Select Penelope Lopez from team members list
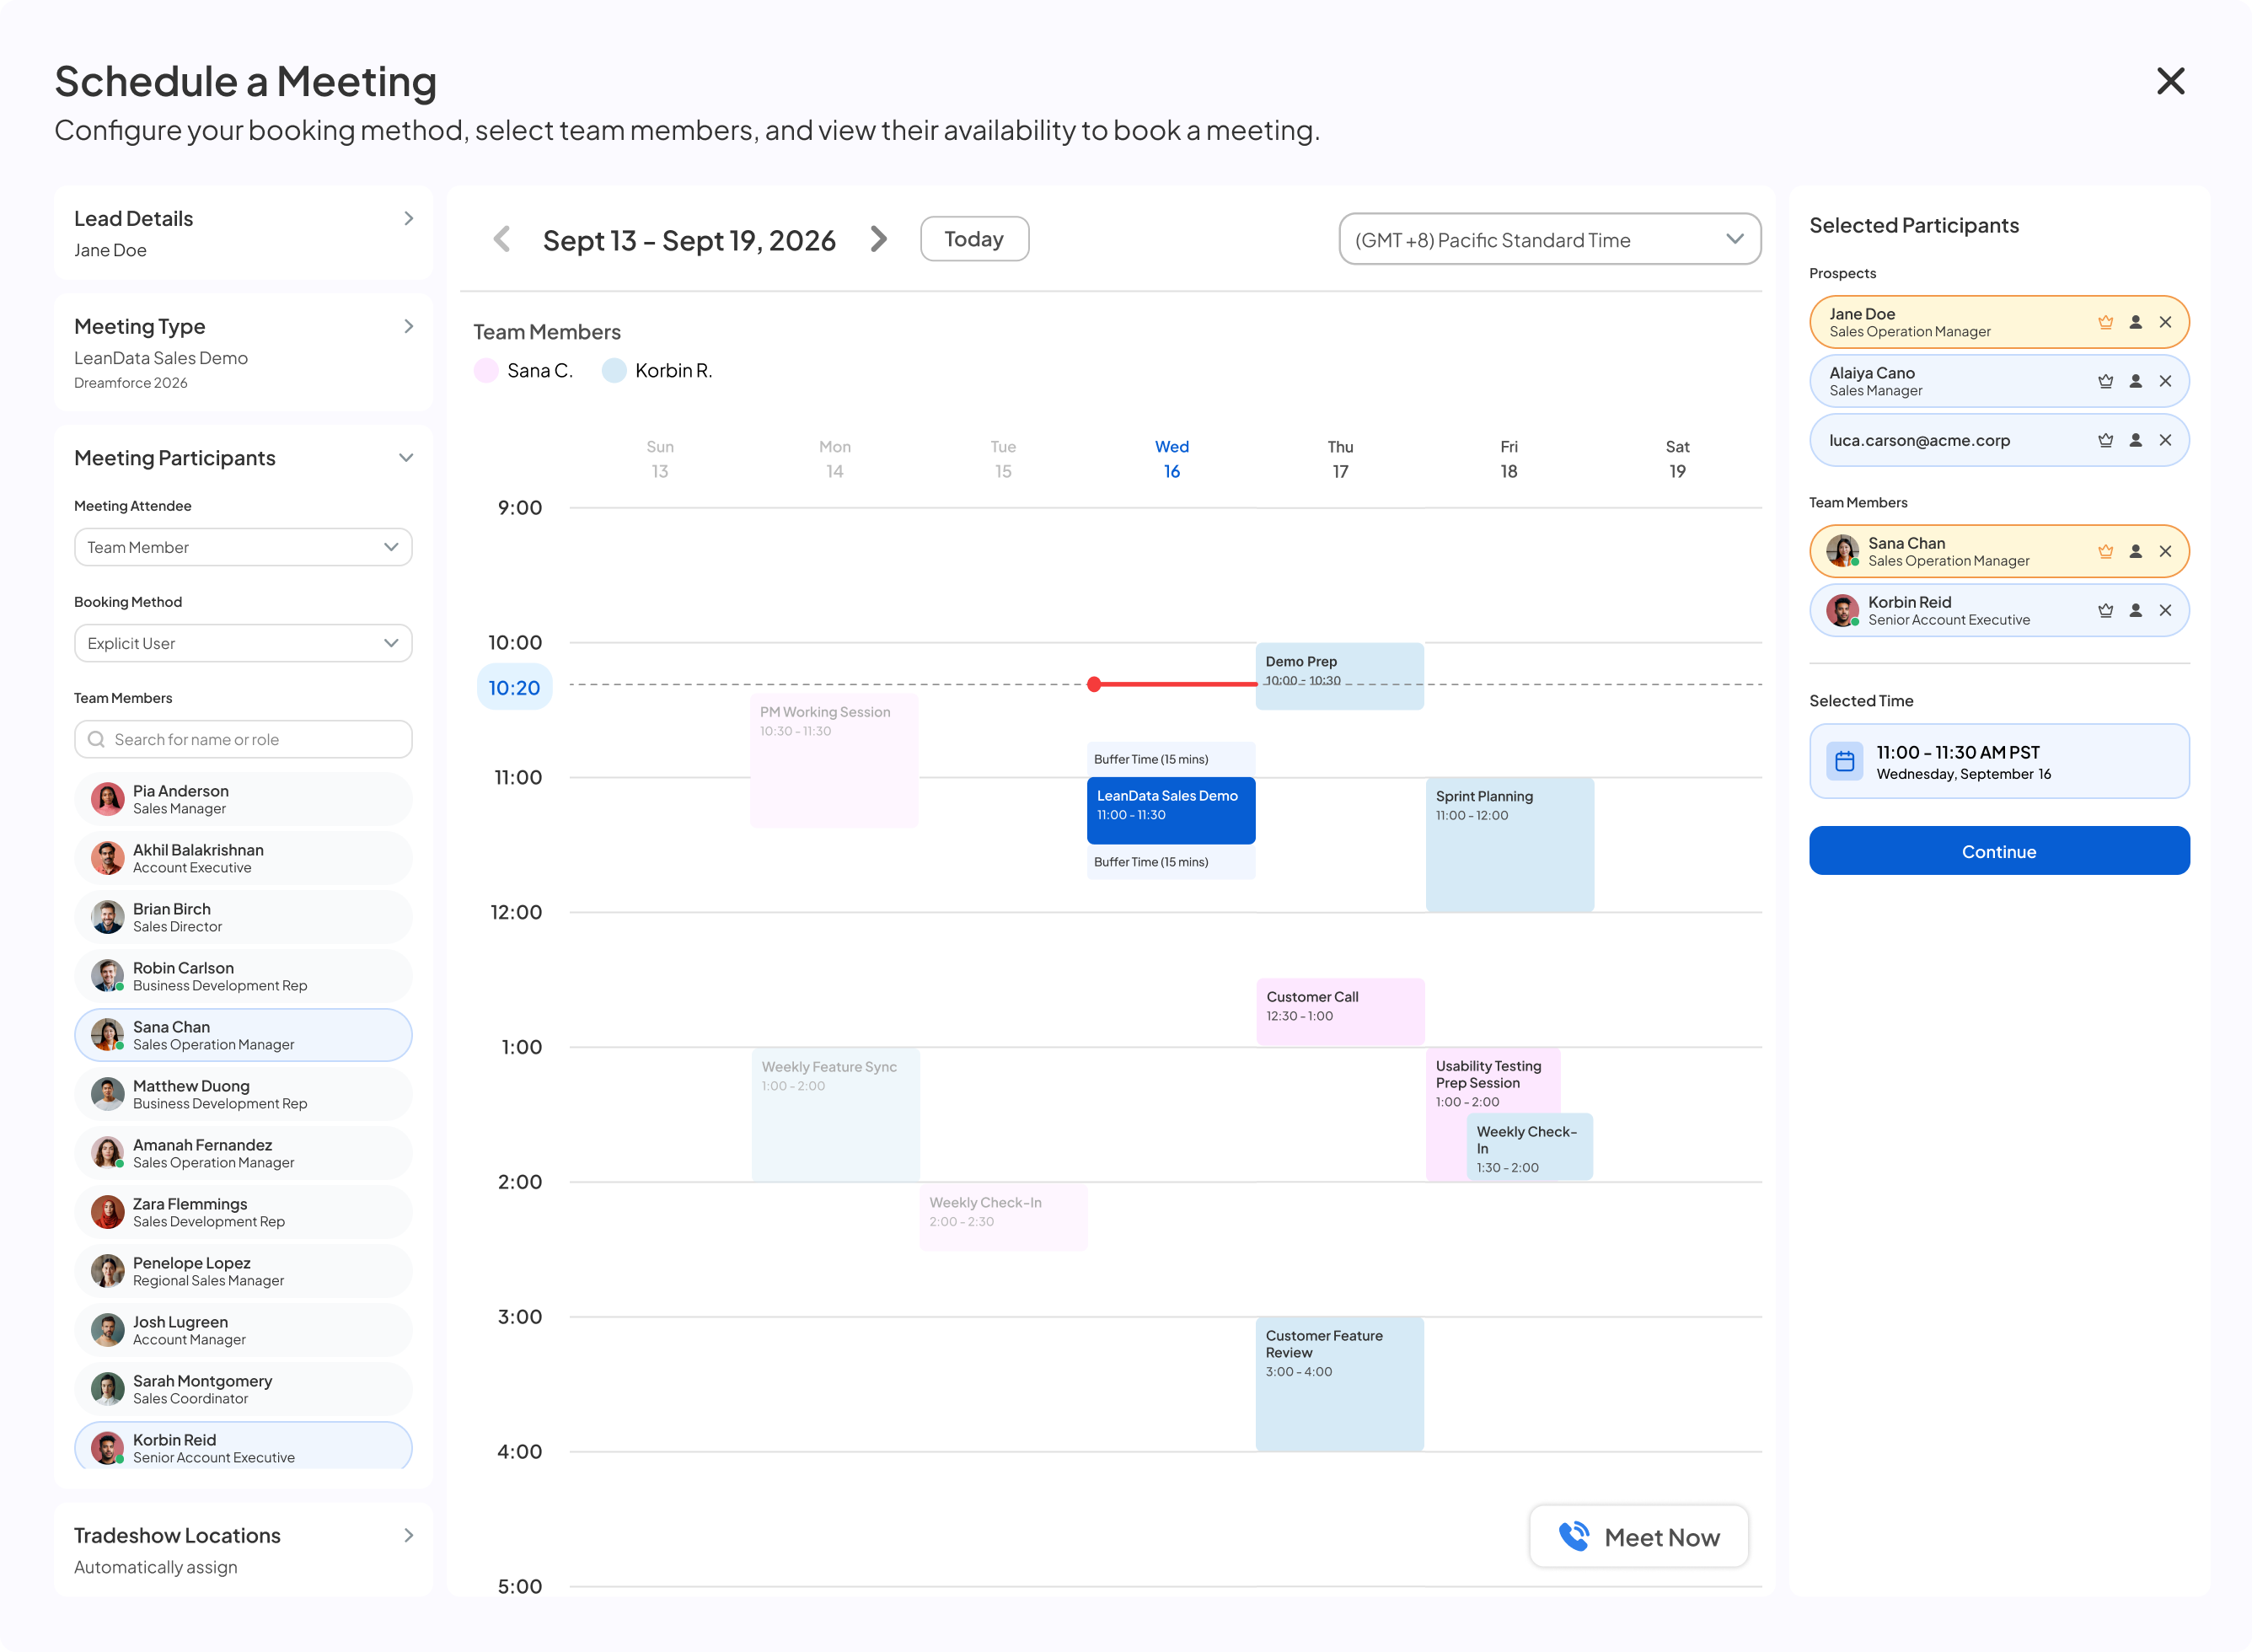 tap(243, 1271)
